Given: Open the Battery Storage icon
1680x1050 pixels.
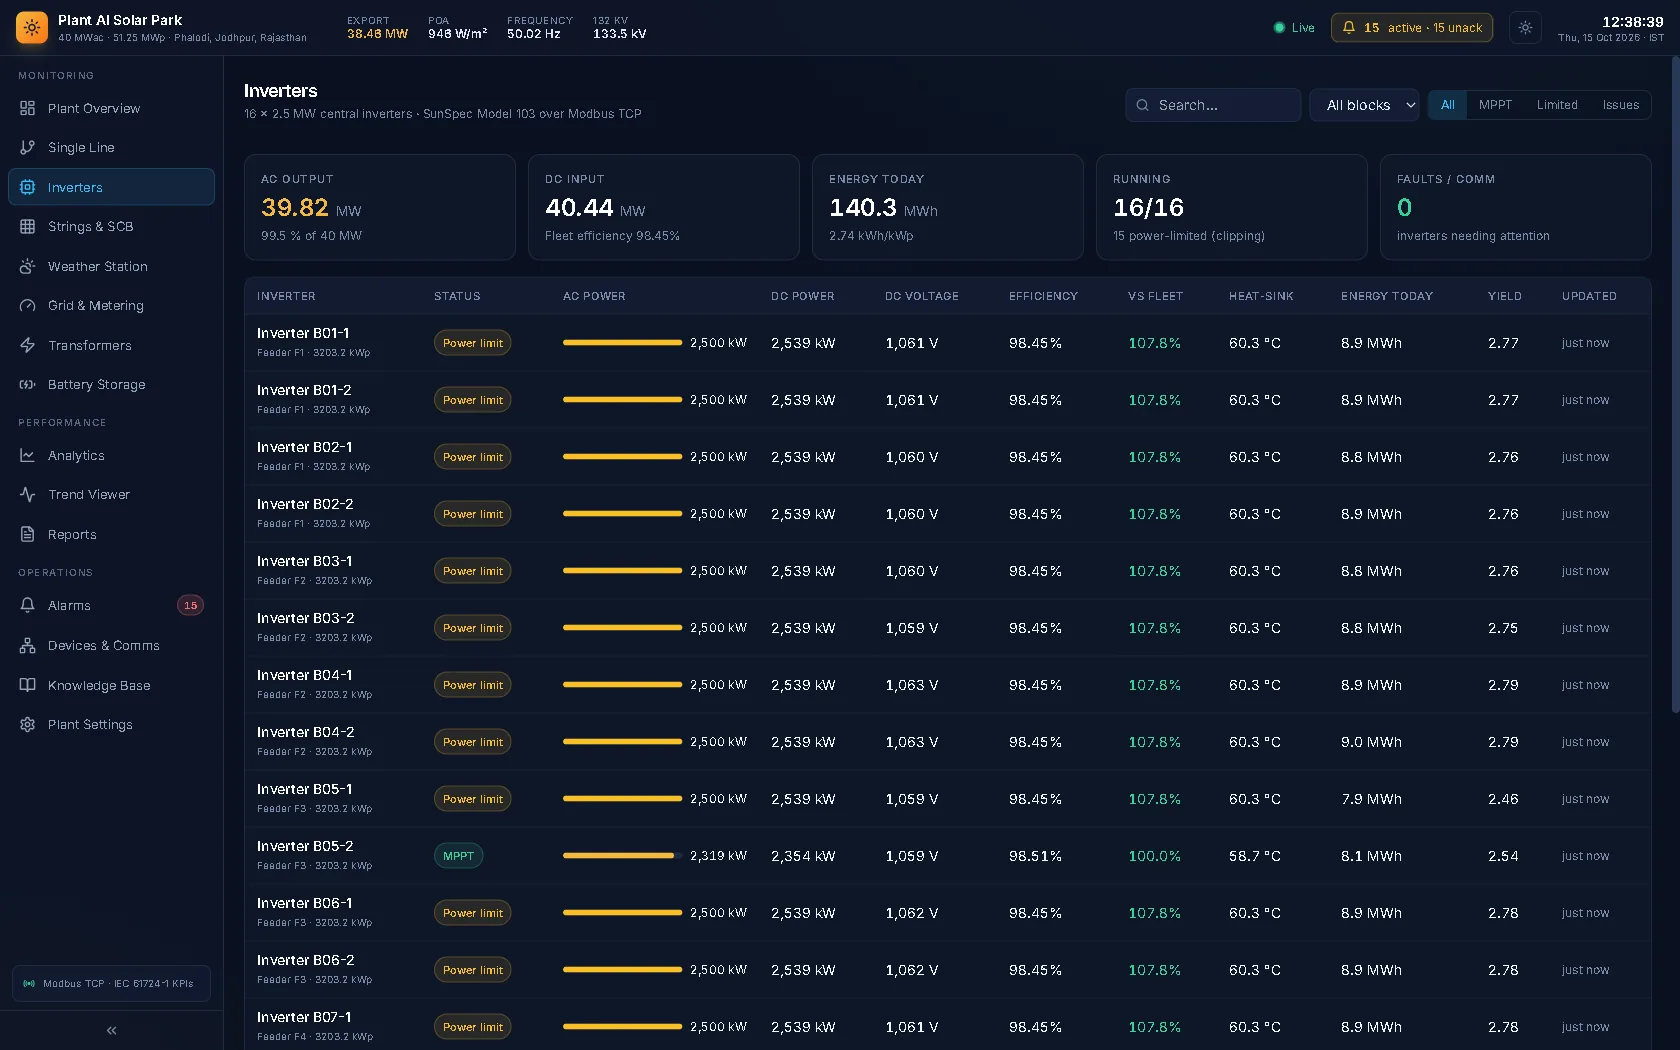Looking at the screenshot, I should 27,384.
